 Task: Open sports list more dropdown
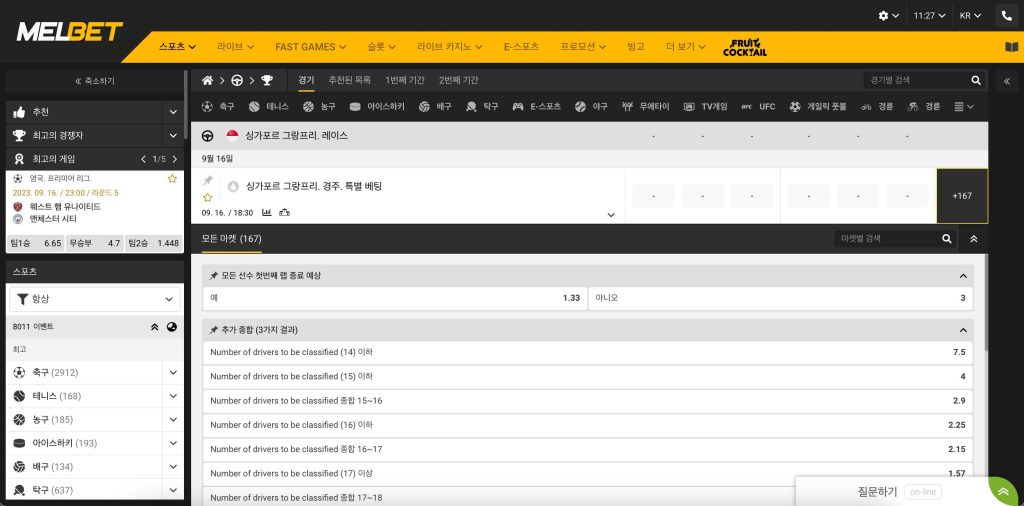coord(964,106)
